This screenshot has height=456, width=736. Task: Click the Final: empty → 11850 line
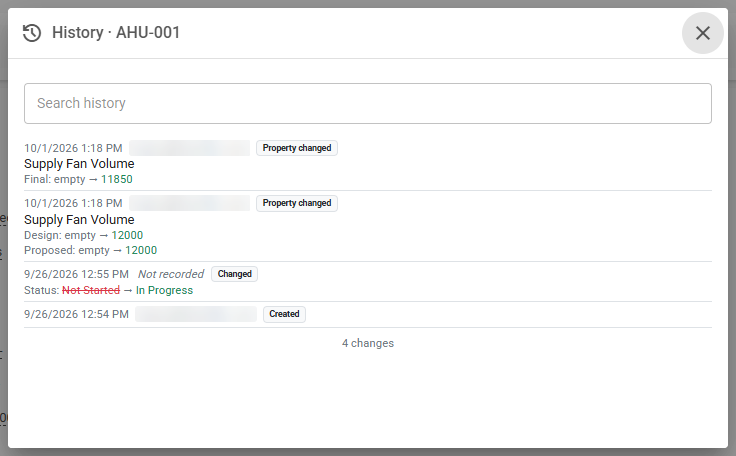point(78,179)
